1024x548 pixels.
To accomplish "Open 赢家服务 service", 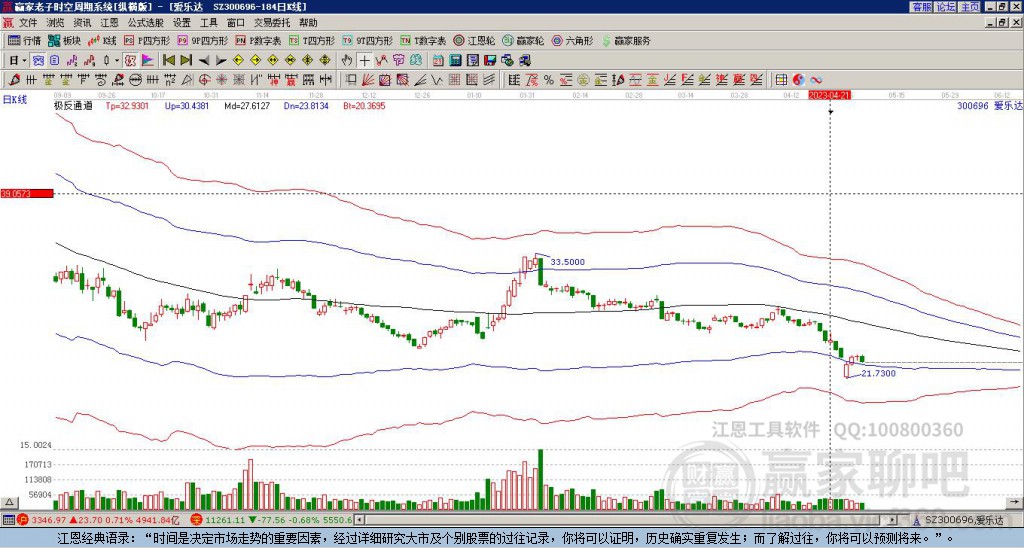I will (626, 40).
